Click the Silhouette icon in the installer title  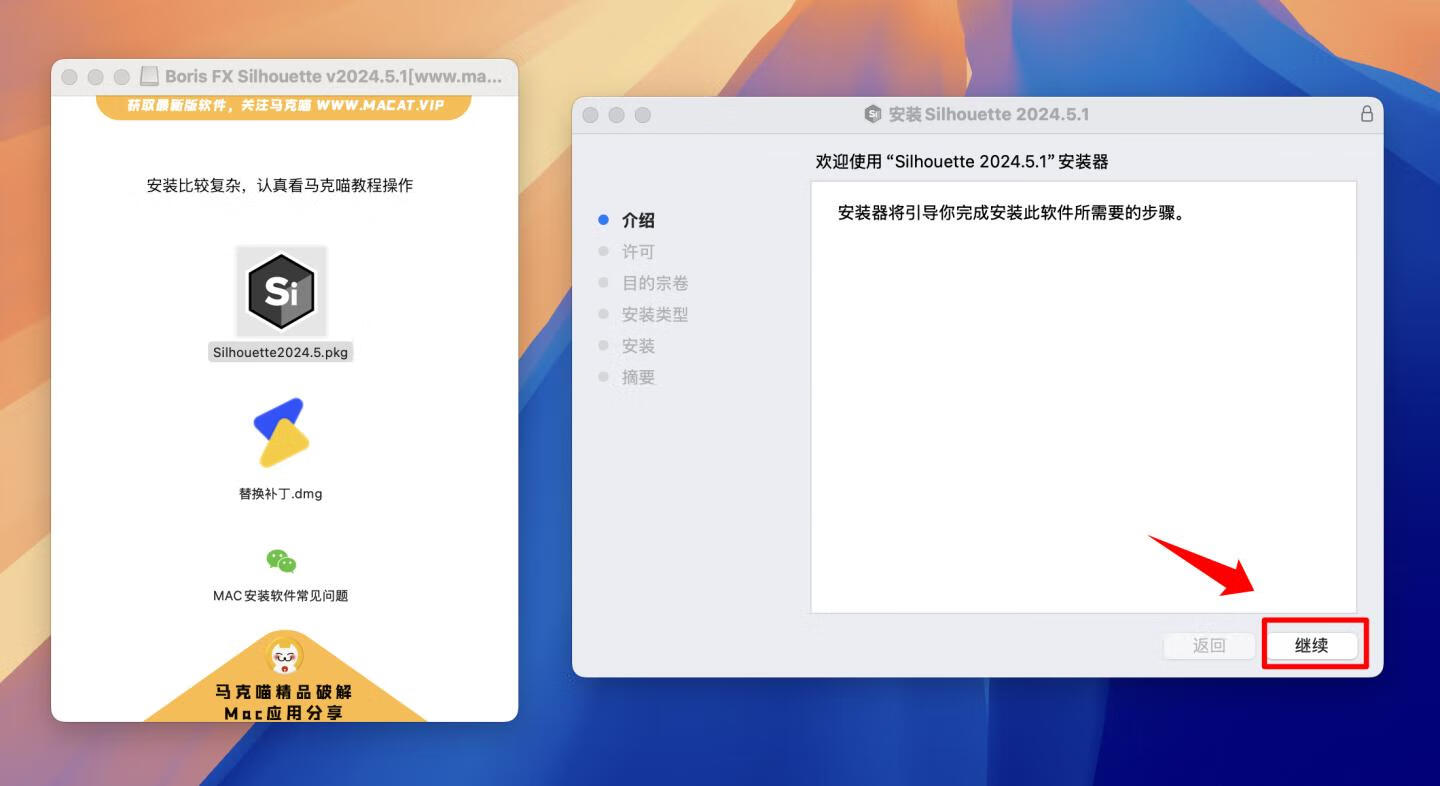tap(873, 114)
